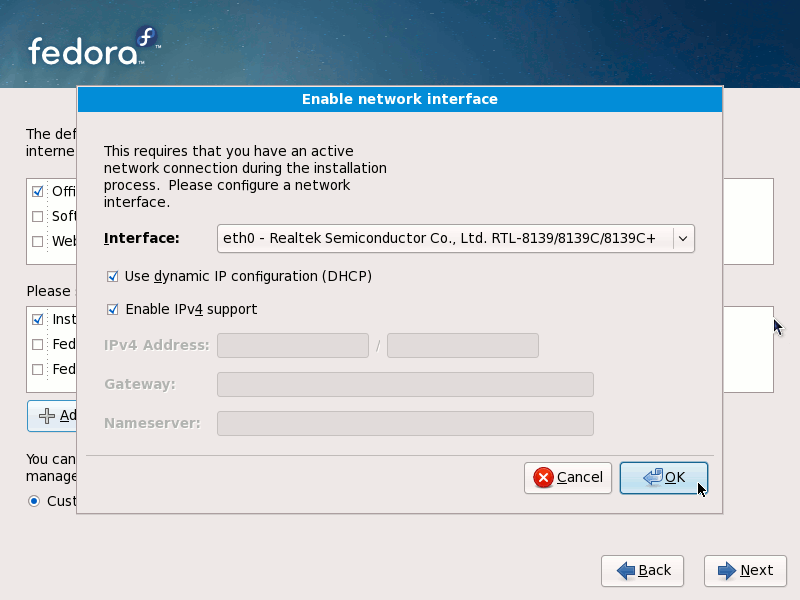
Task: Click the IPv4 netmask field after the slash
Action: (463, 345)
